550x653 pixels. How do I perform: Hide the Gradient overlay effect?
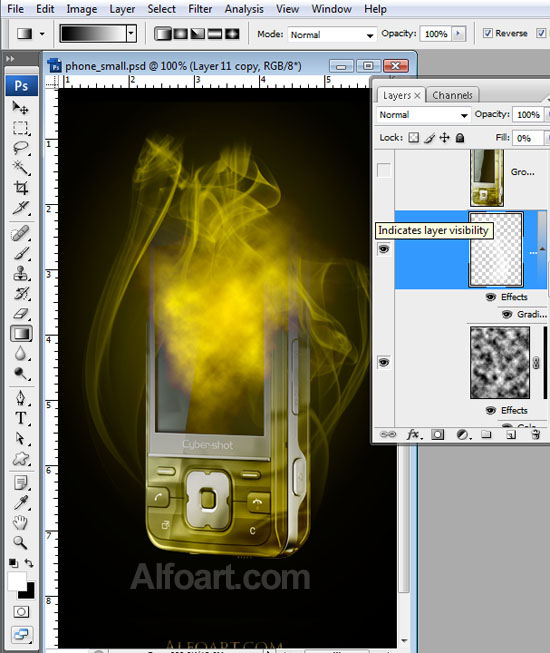(507, 314)
